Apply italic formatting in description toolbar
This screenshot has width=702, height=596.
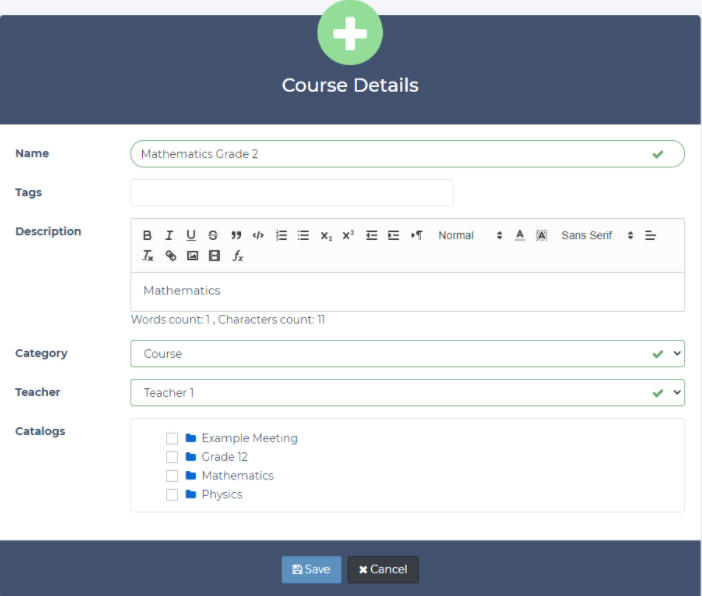point(169,236)
